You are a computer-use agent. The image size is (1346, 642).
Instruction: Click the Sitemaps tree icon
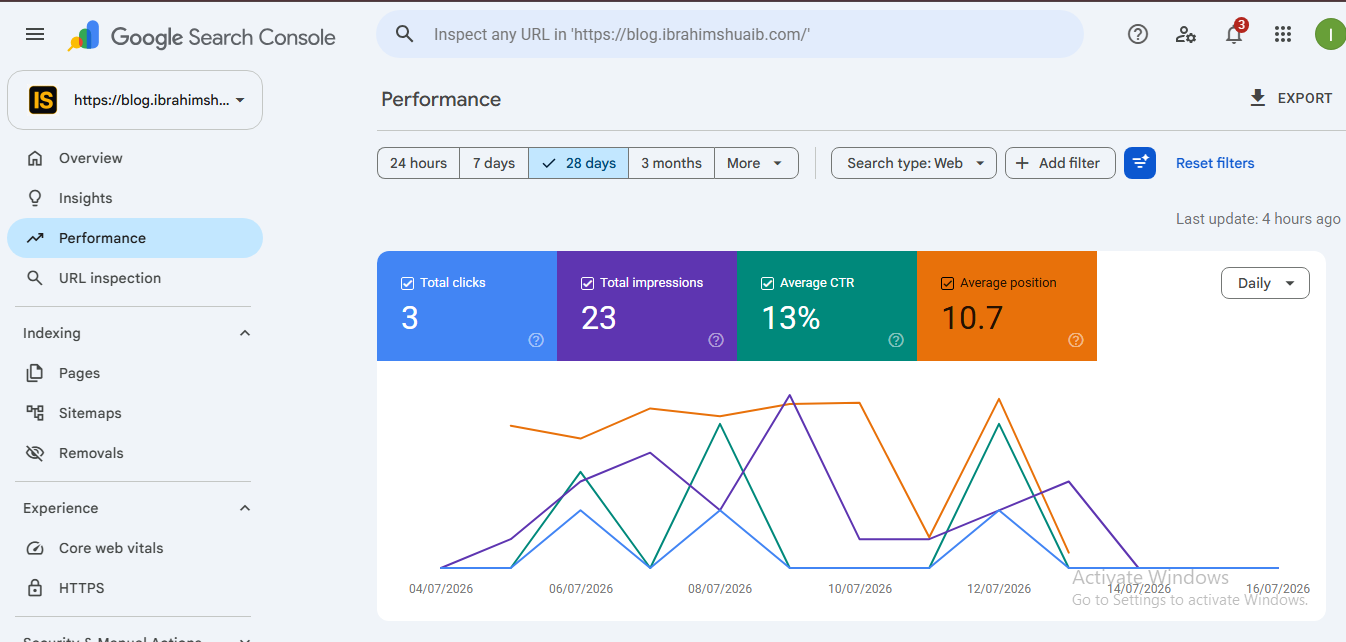(35, 413)
